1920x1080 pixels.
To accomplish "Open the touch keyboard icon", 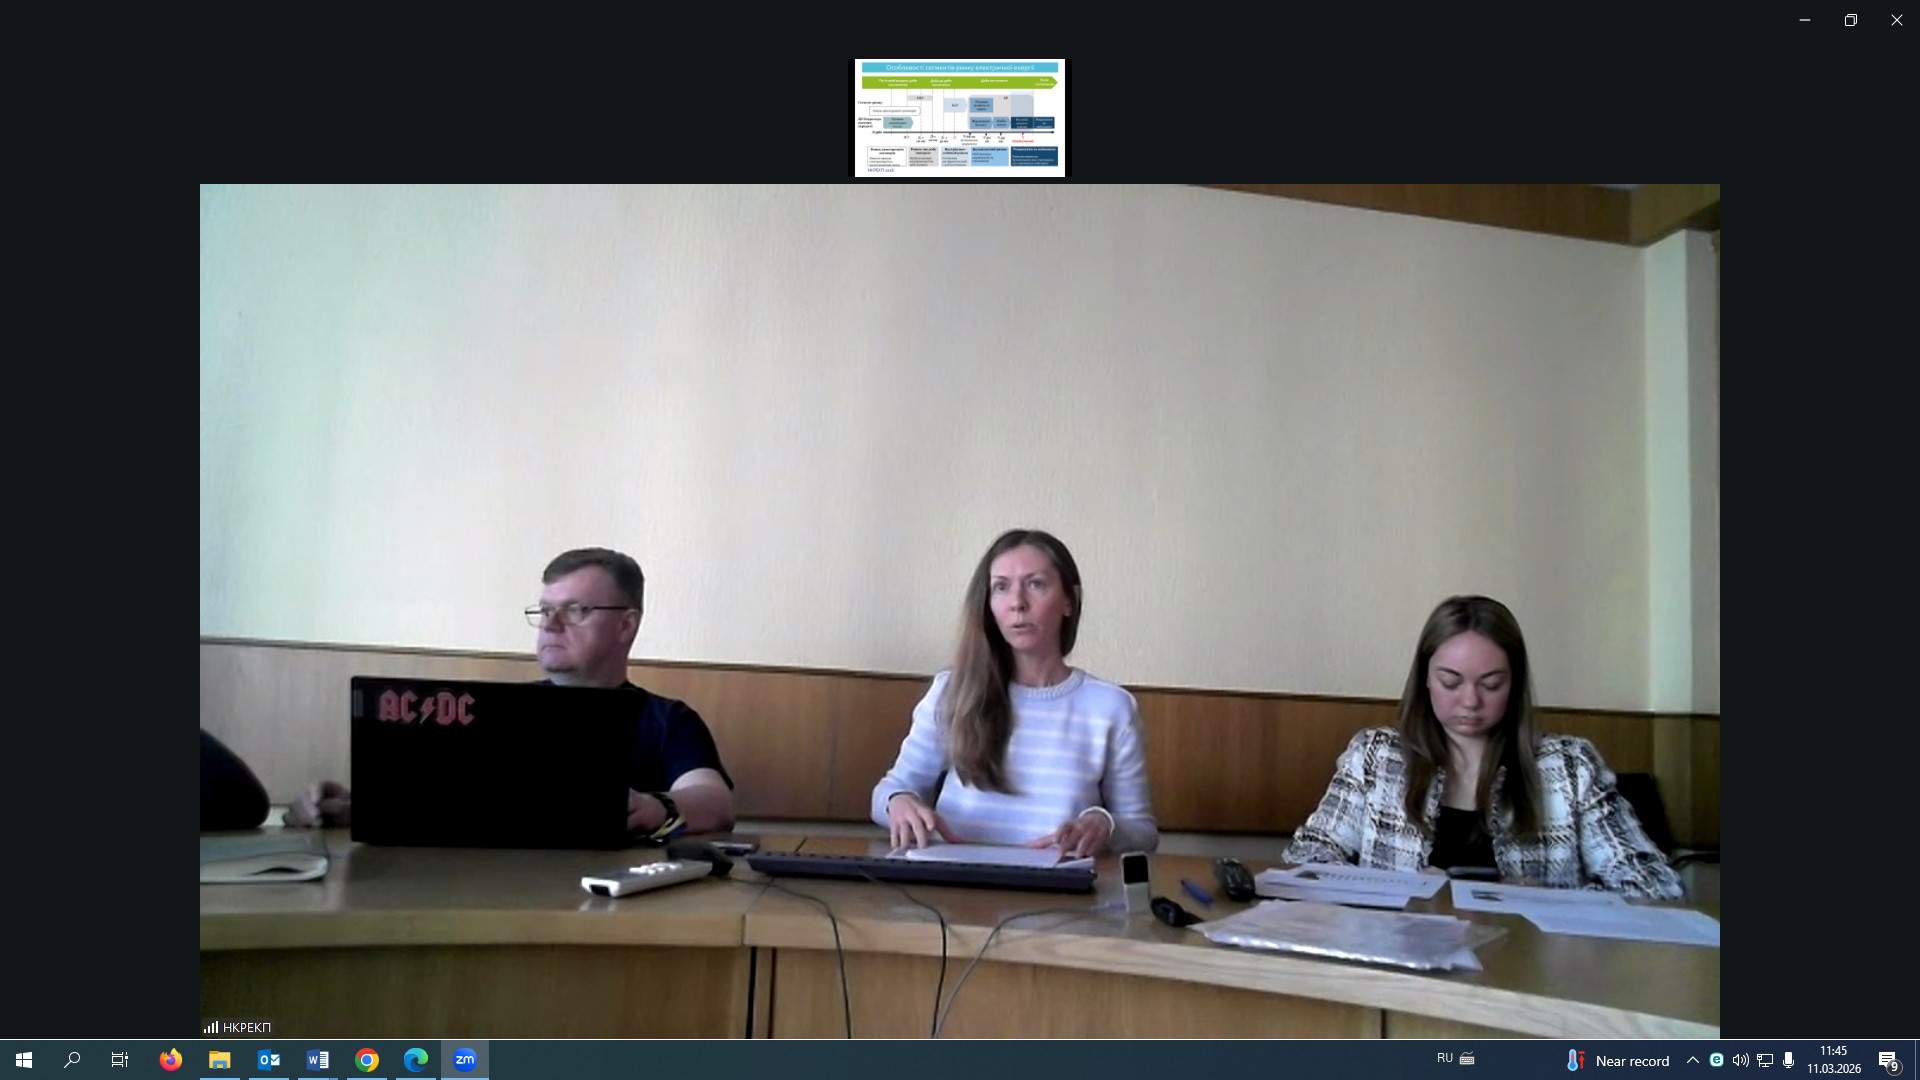I will coord(1467,1058).
